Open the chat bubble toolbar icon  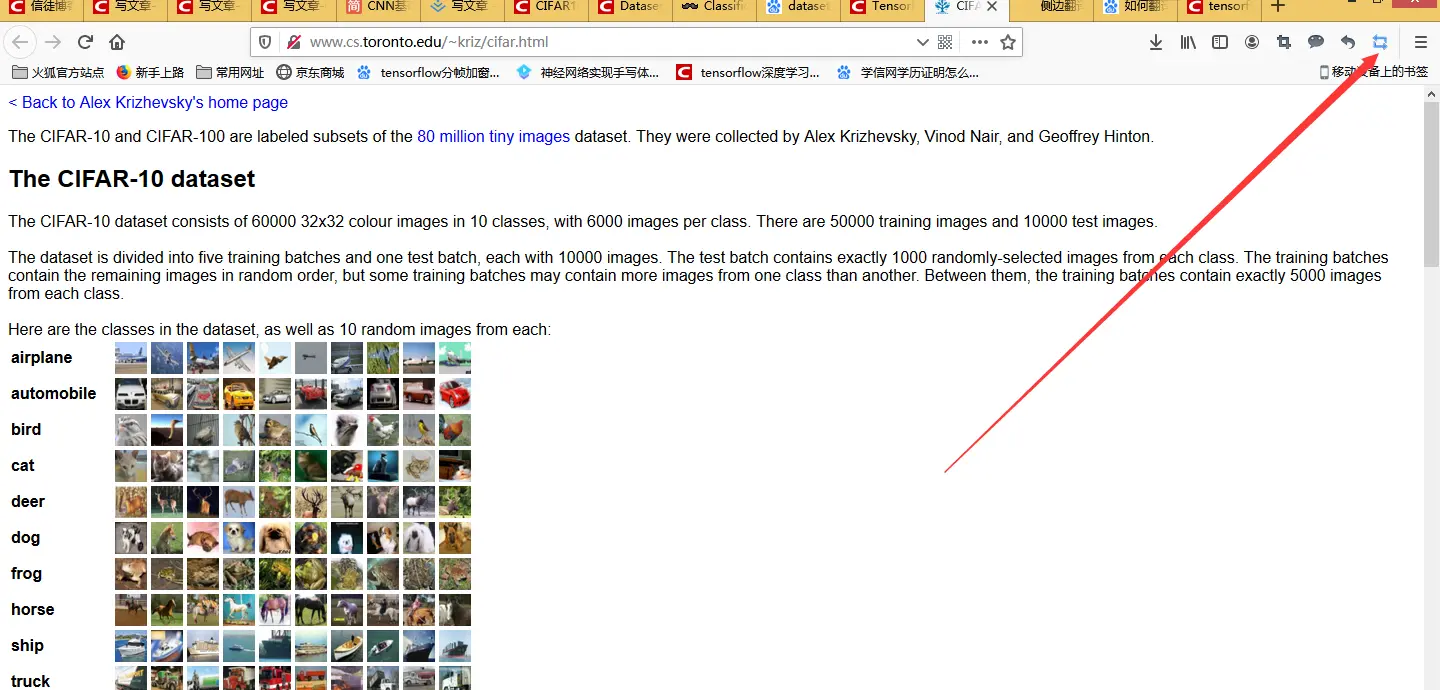pos(1316,42)
